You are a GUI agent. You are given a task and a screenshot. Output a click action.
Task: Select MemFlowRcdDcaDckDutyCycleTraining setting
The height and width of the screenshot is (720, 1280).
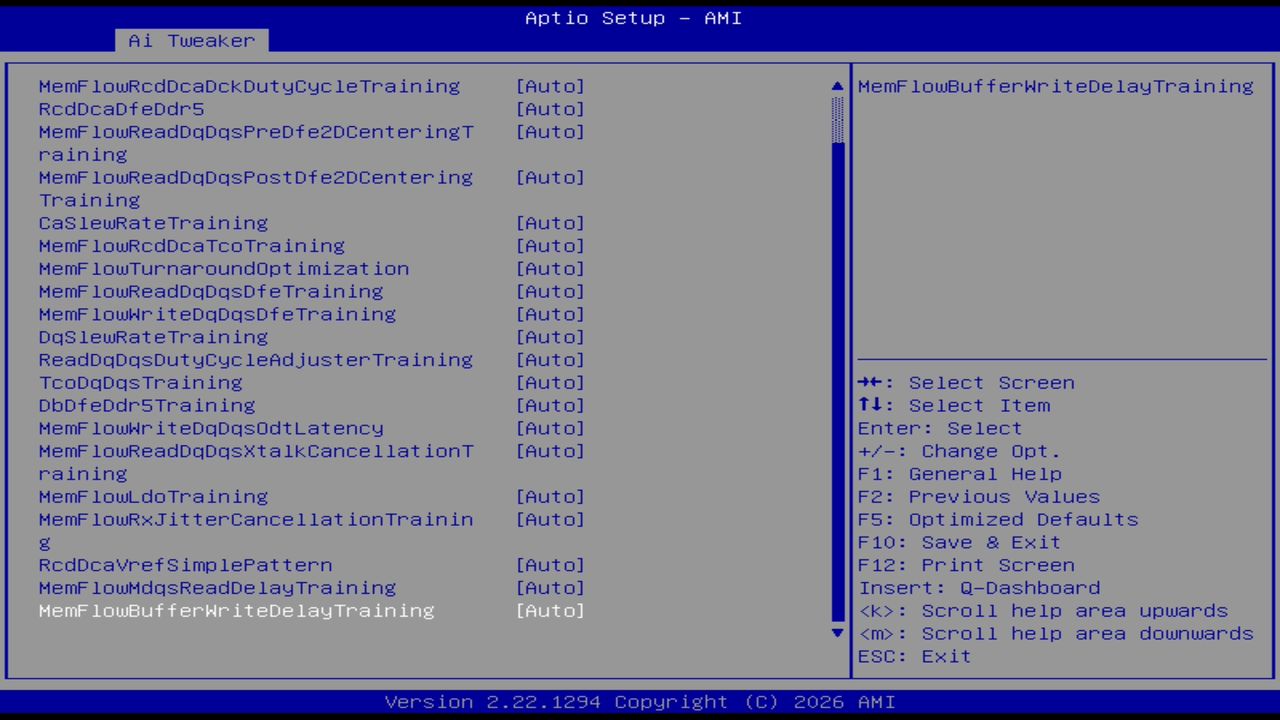[x=249, y=86]
